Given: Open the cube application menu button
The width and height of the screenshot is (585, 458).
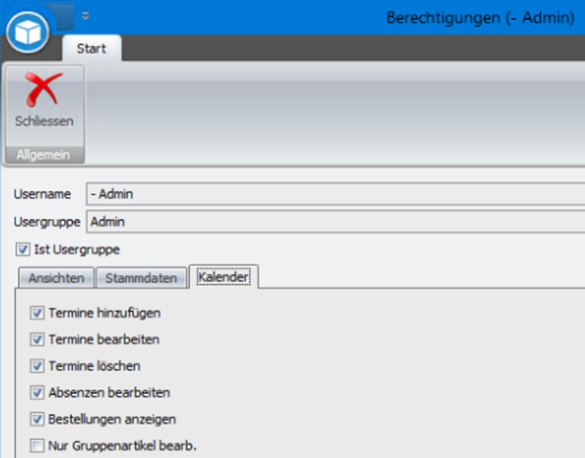Looking at the screenshot, I should click(x=28, y=32).
